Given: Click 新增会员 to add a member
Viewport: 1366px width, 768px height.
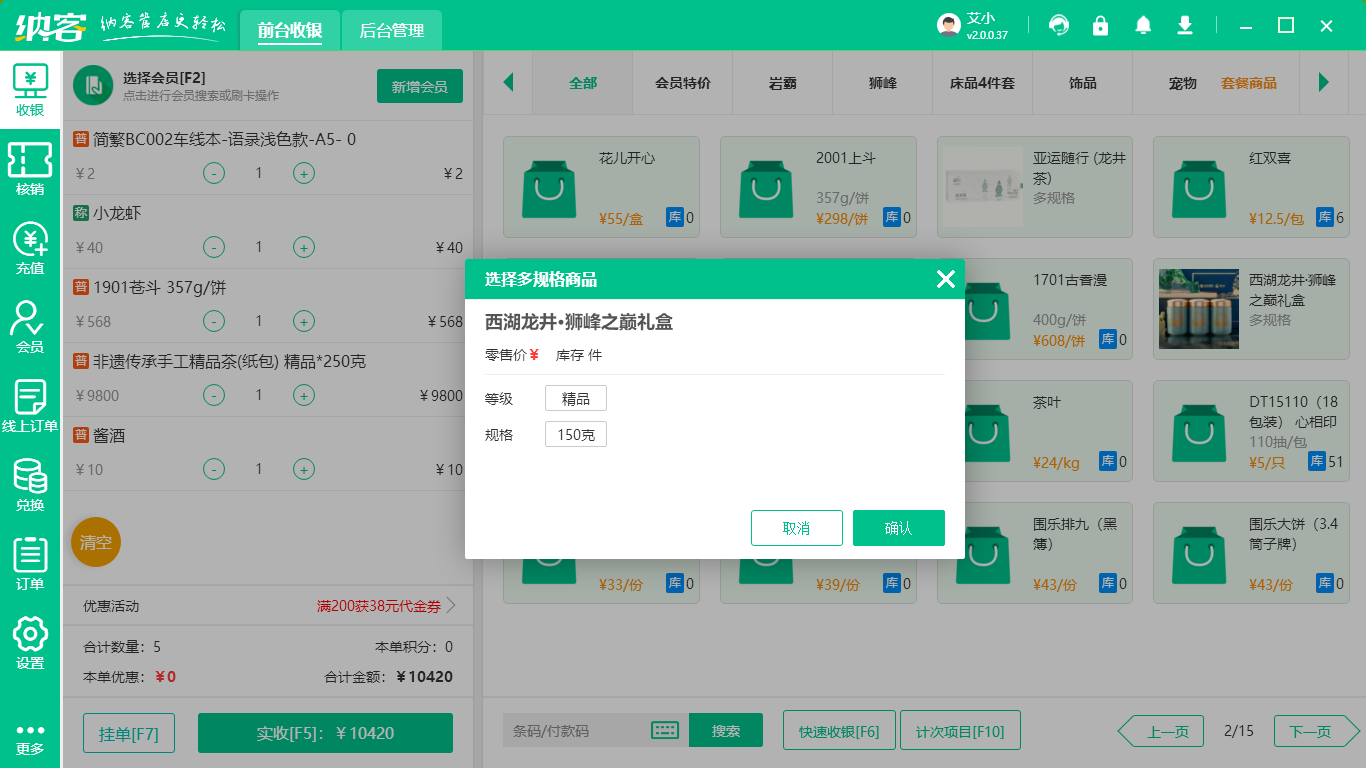Looking at the screenshot, I should tap(419, 86).
